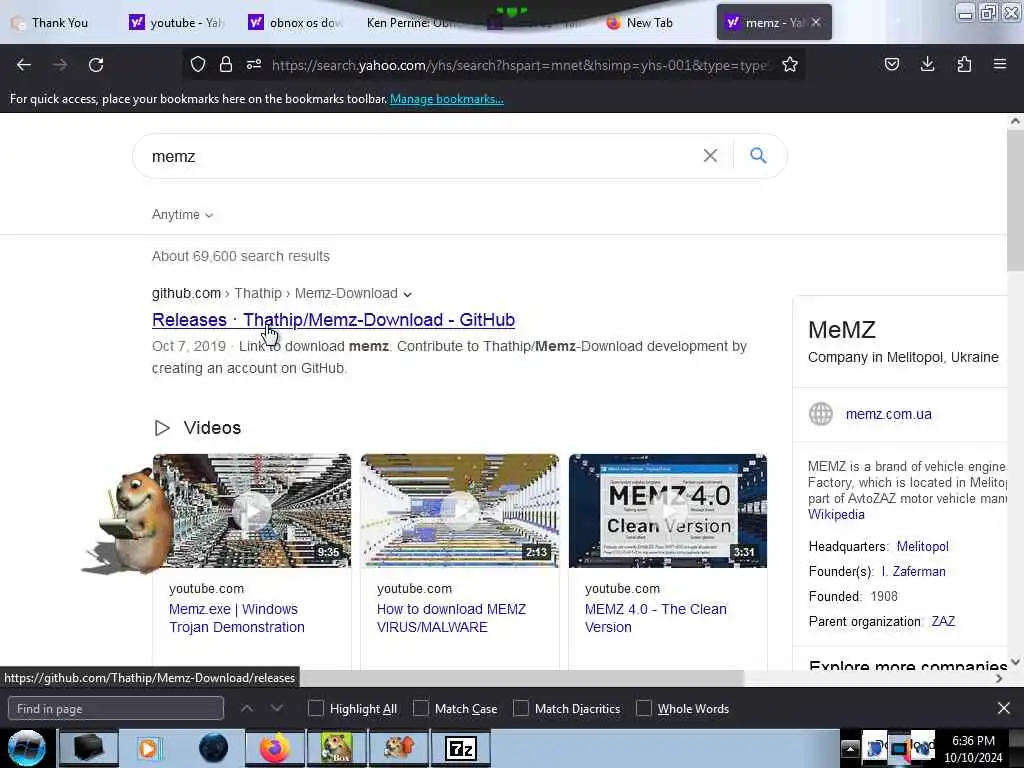Screen dimensions: 1024x768
Task: Submit search with magnifier icon
Action: 758,155
